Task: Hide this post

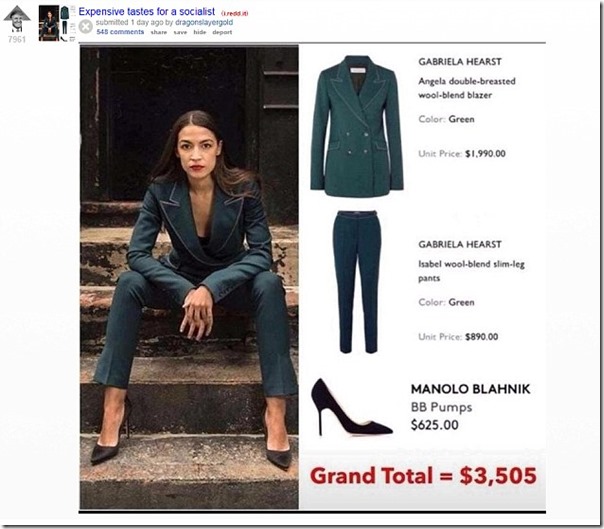Action: tap(200, 32)
